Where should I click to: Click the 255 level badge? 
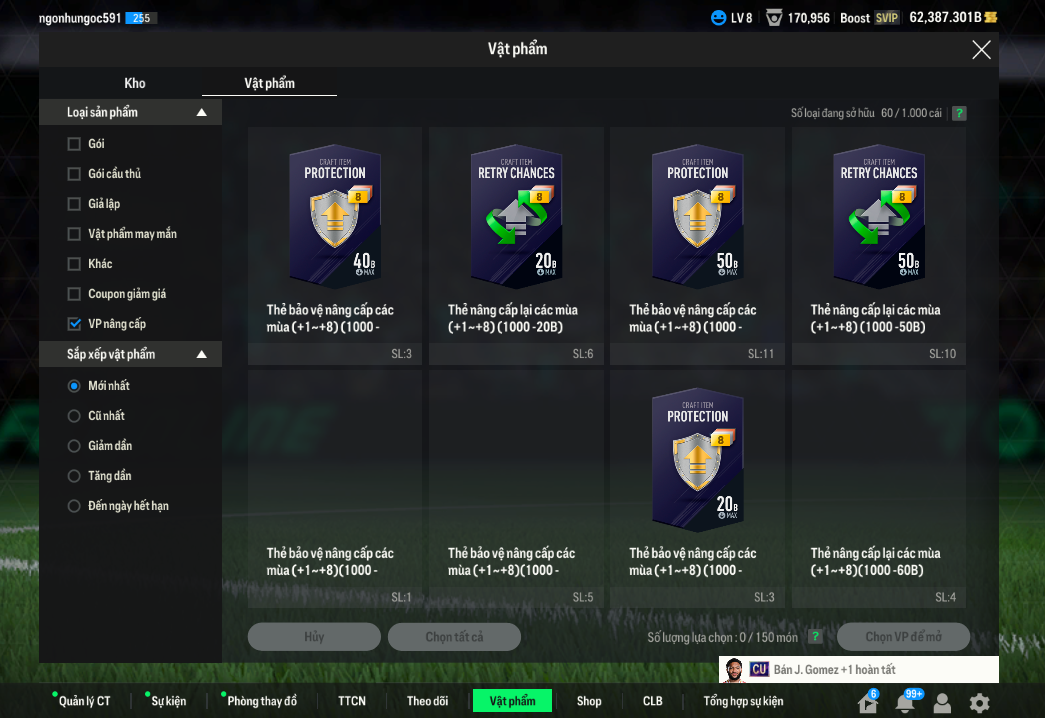141,18
